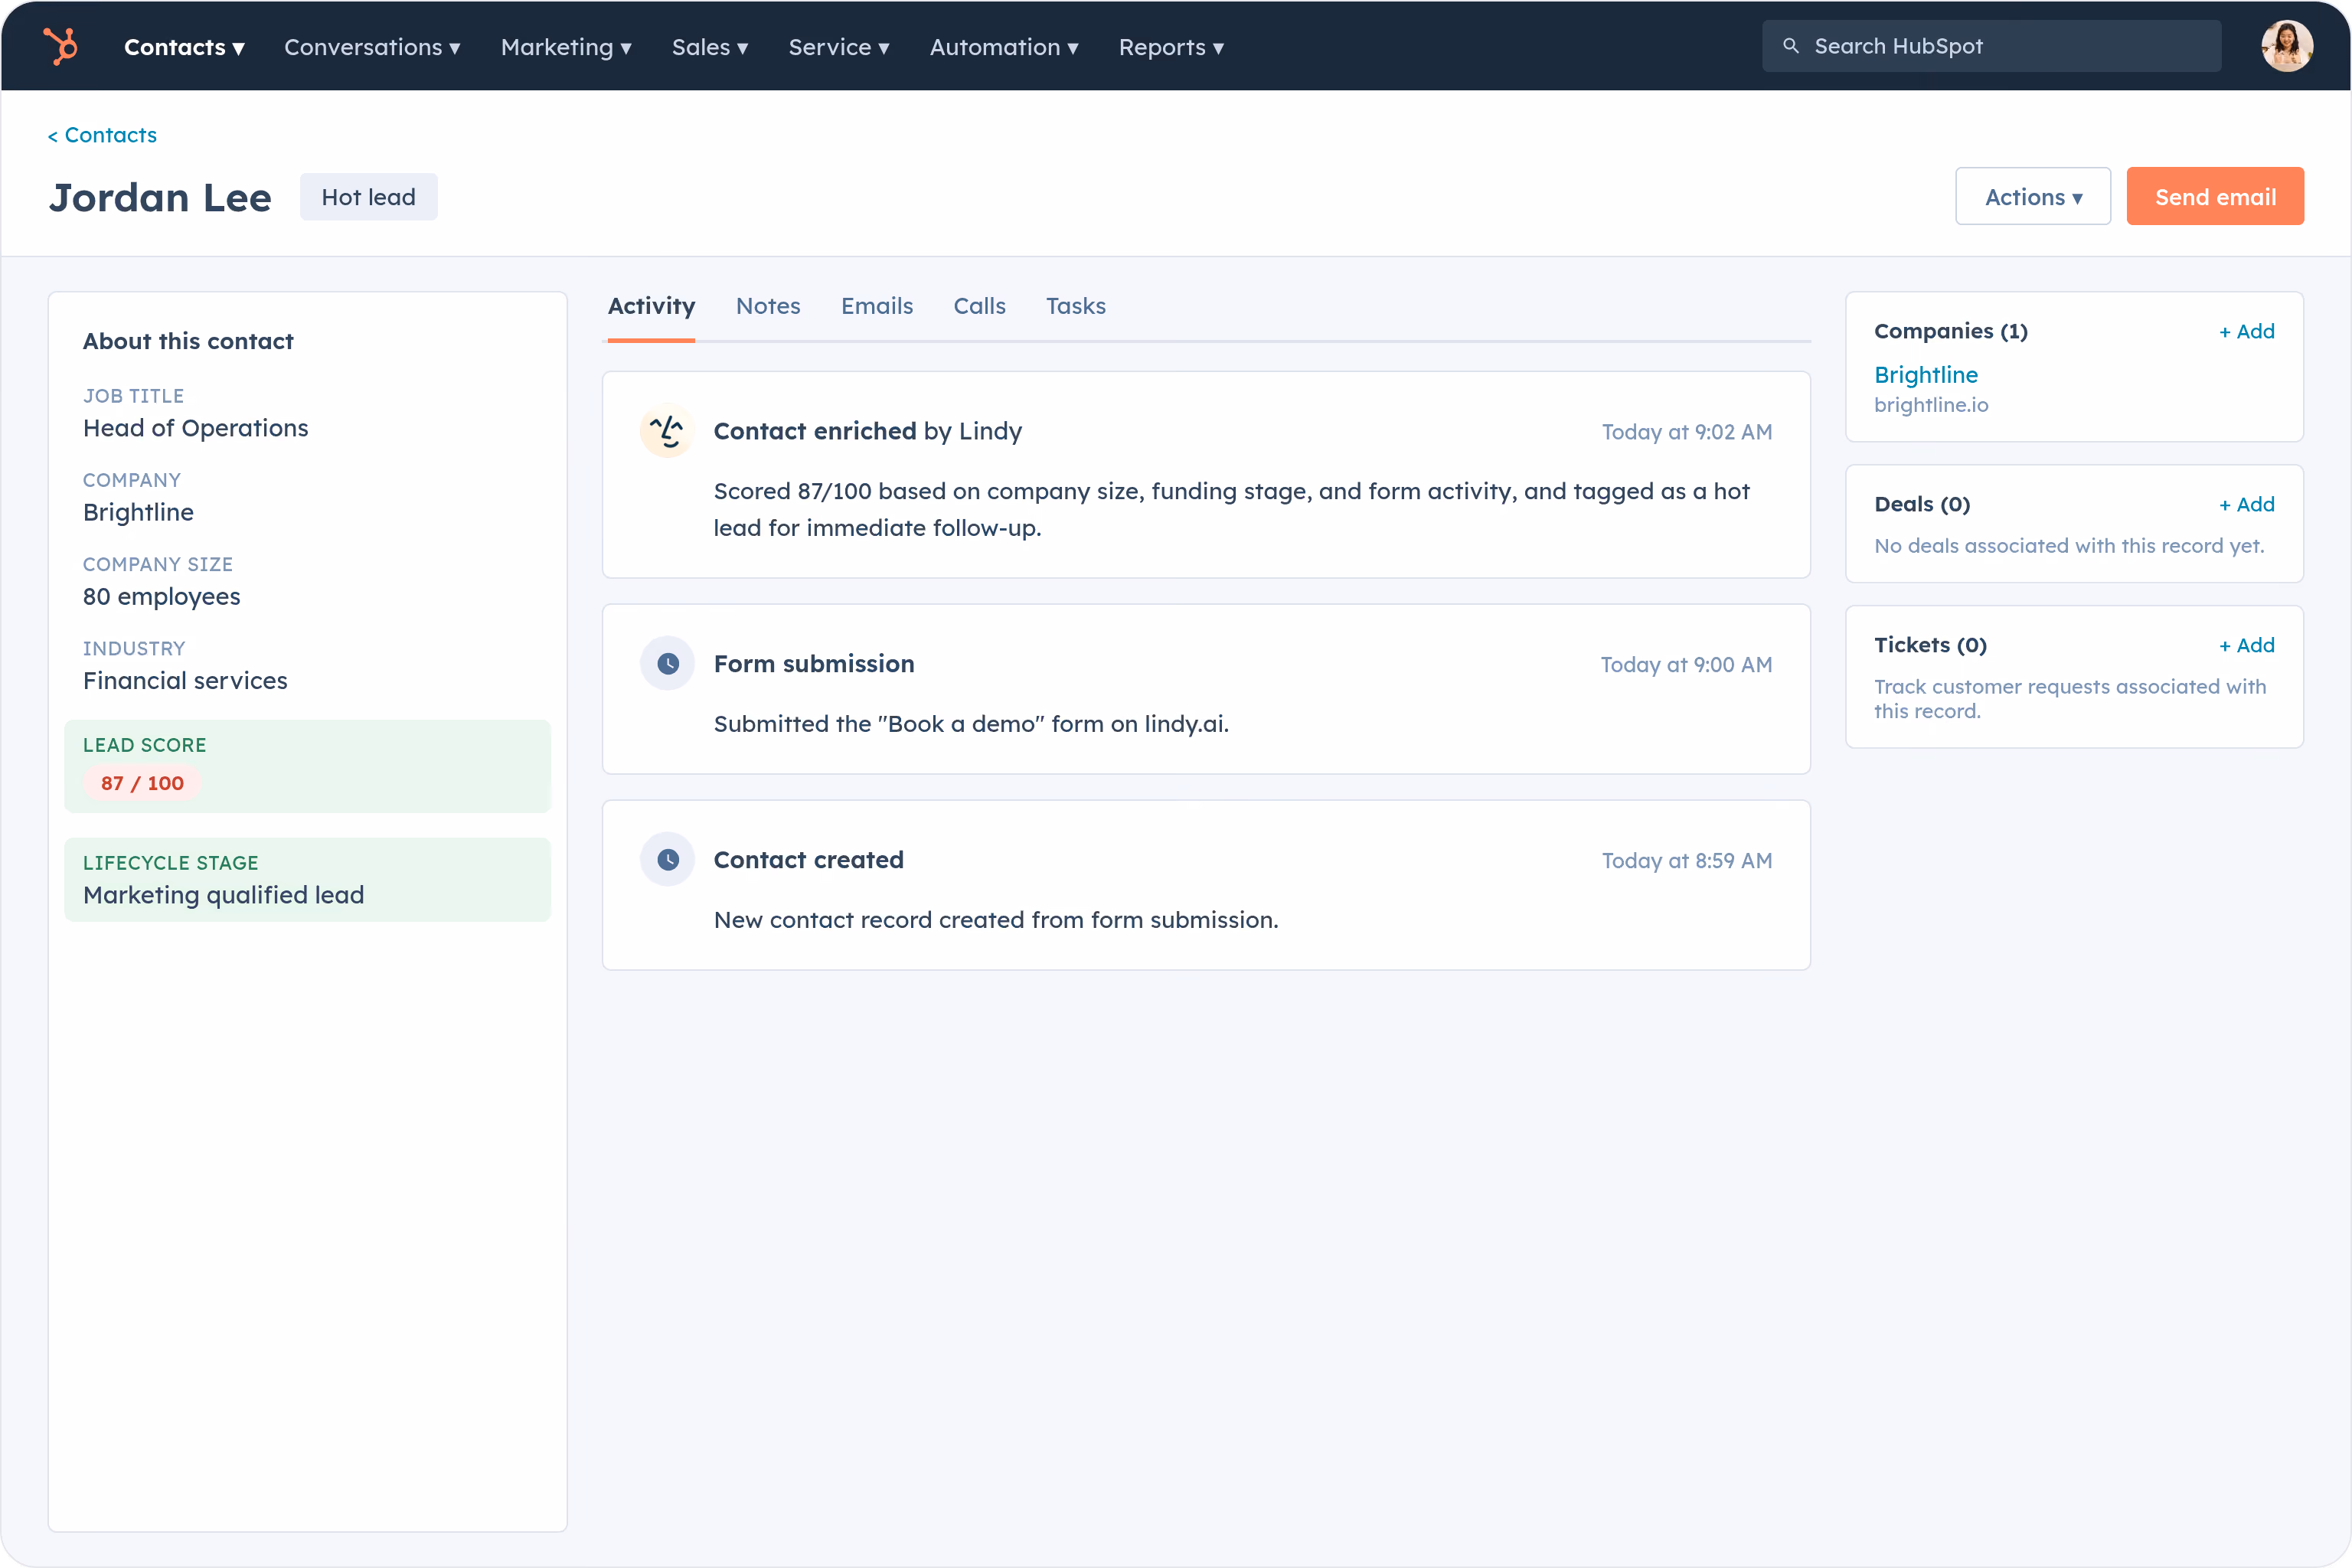The width and height of the screenshot is (2352, 1568).
Task: Add a company association
Action: pyautogui.click(x=2247, y=331)
